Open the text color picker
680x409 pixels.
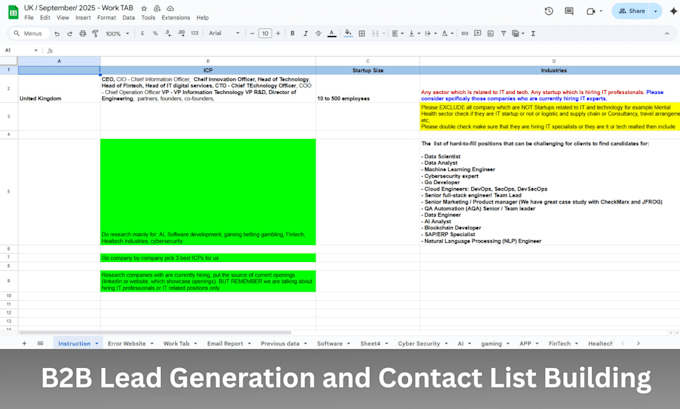click(x=332, y=33)
